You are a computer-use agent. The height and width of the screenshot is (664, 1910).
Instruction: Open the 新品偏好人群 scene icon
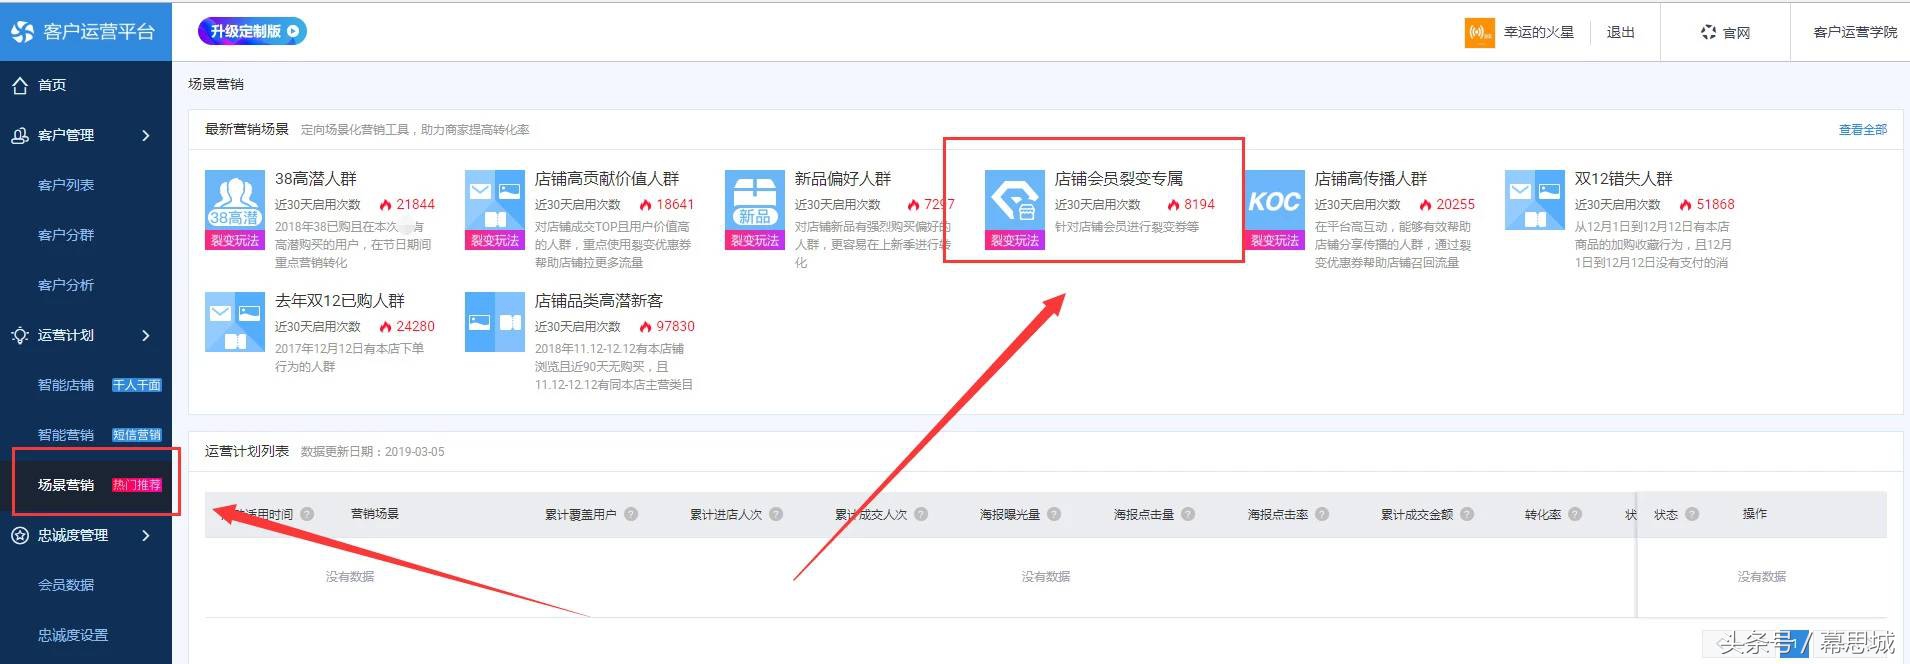(754, 210)
